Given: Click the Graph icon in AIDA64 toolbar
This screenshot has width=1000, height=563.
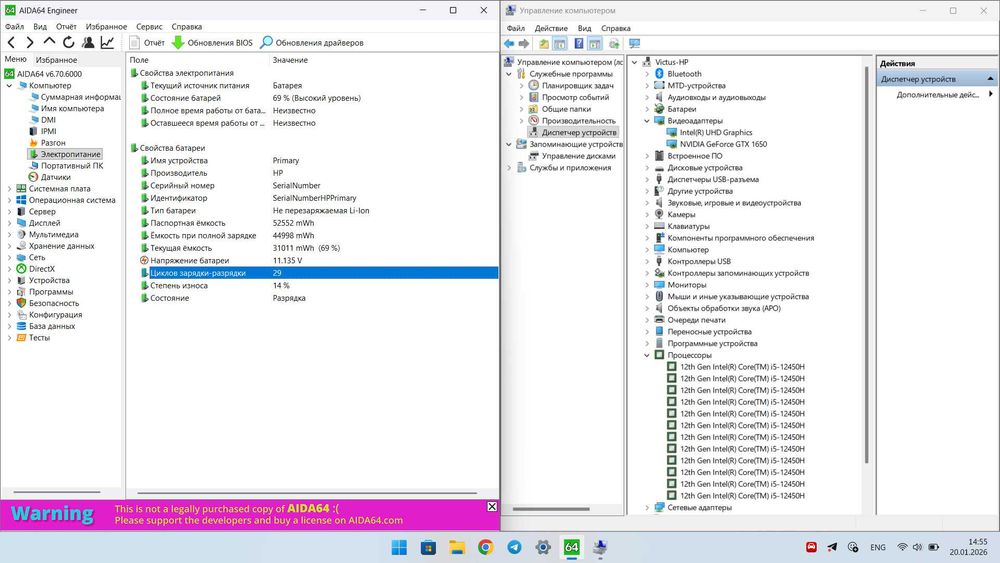Looking at the screenshot, I should [107, 43].
